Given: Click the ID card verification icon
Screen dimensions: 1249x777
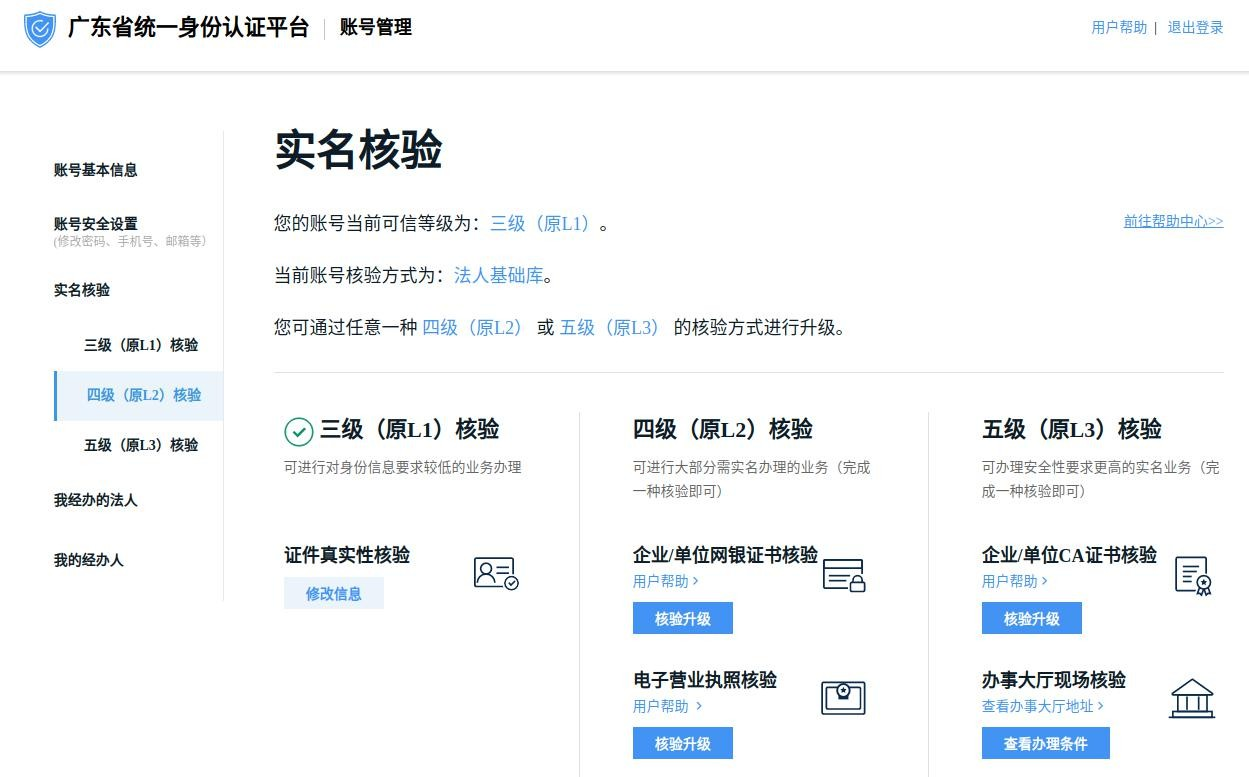Looking at the screenshot, I should tap(495, 573).
